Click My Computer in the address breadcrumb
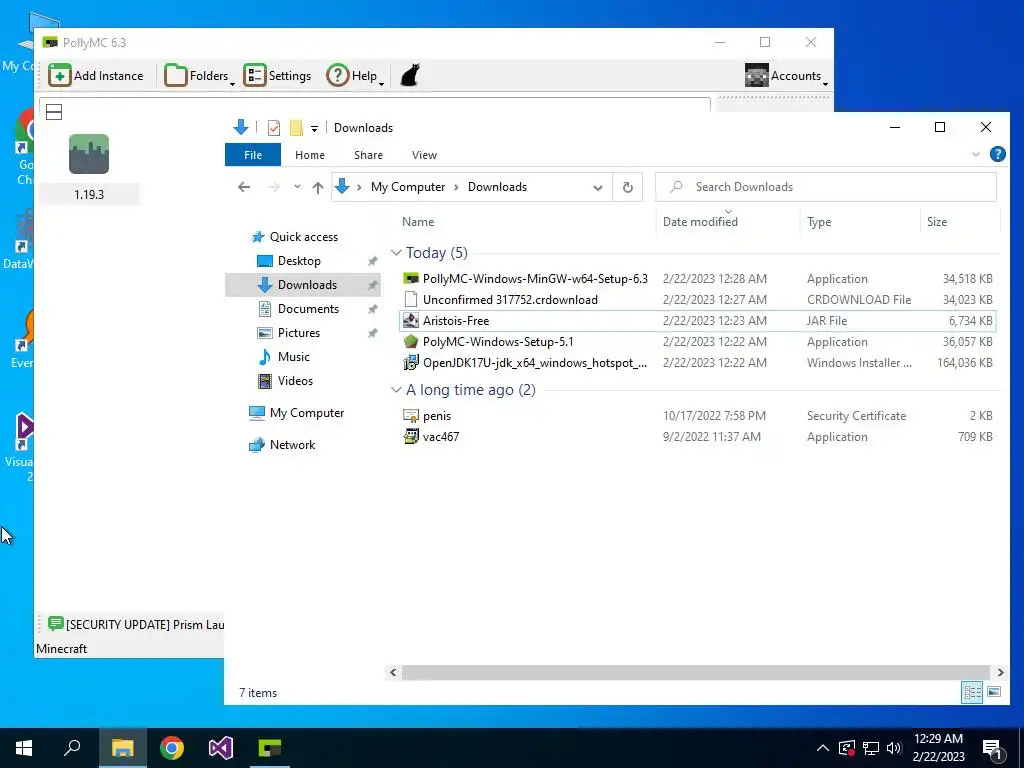The image size is (1024, 768). (408, 187)
